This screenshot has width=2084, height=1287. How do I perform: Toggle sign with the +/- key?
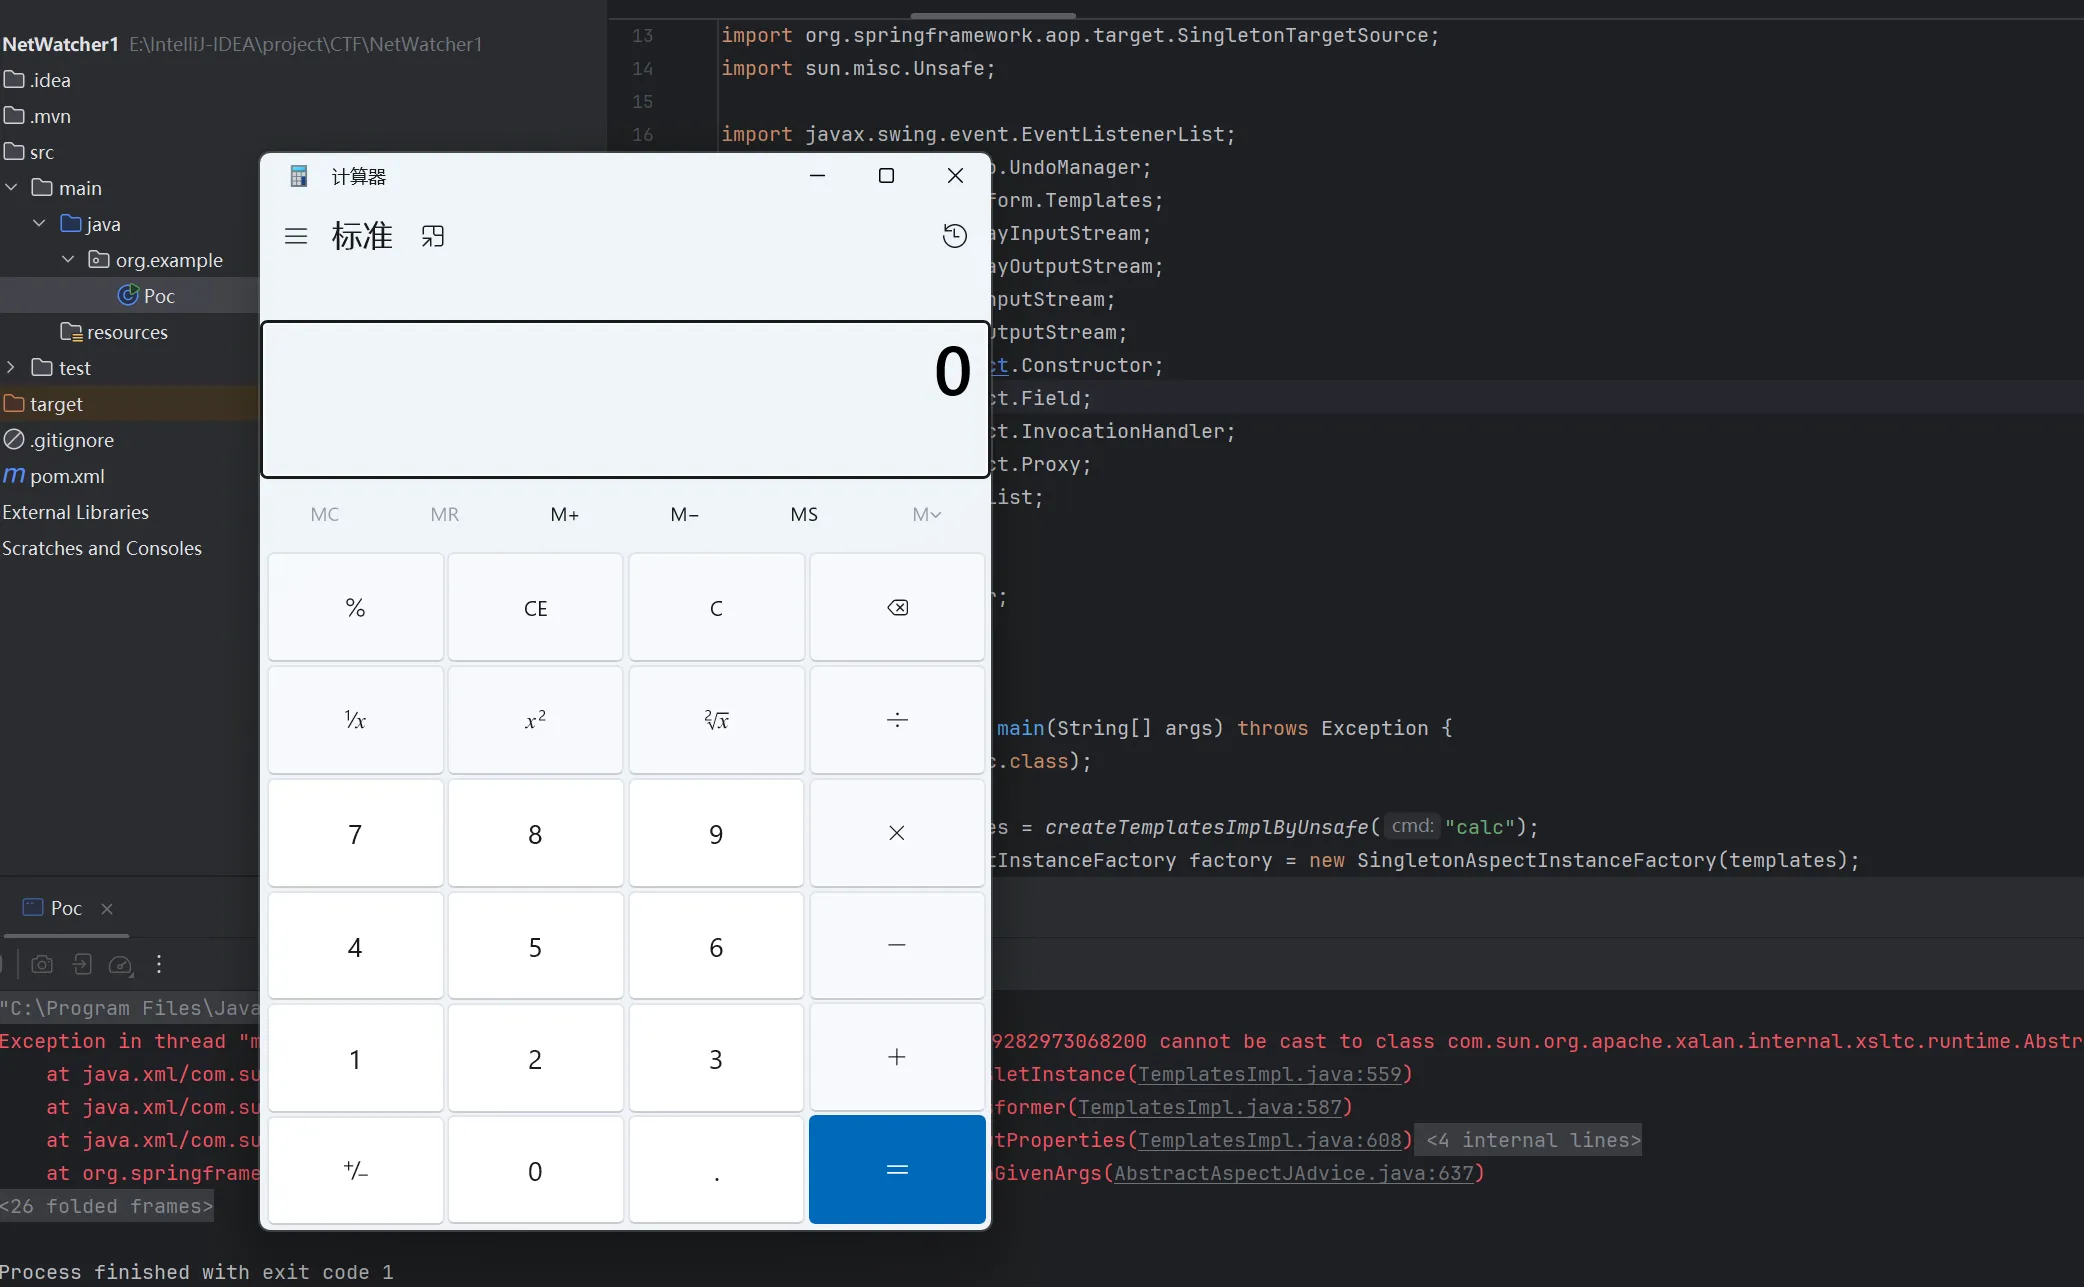point(355,1170)
